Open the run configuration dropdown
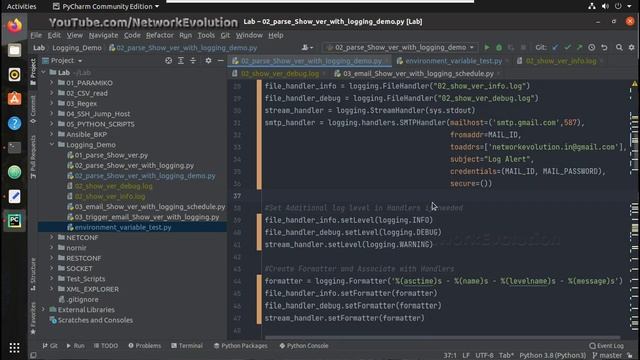Image resolution: width=640 pixels, height=360 pixels. coord(400,47)
